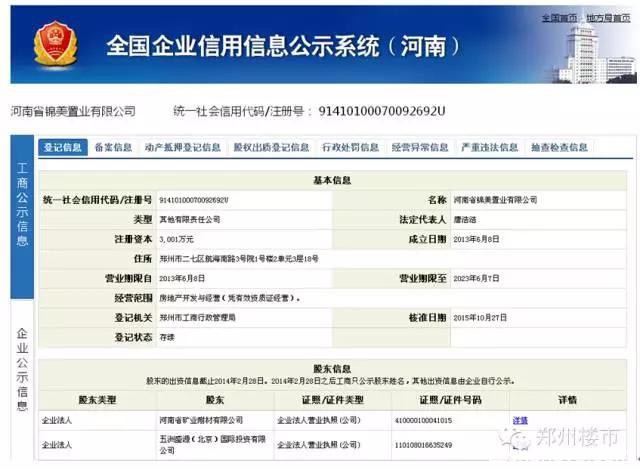
Task: Click the national emblem logo in header
Action: [55, 44]
